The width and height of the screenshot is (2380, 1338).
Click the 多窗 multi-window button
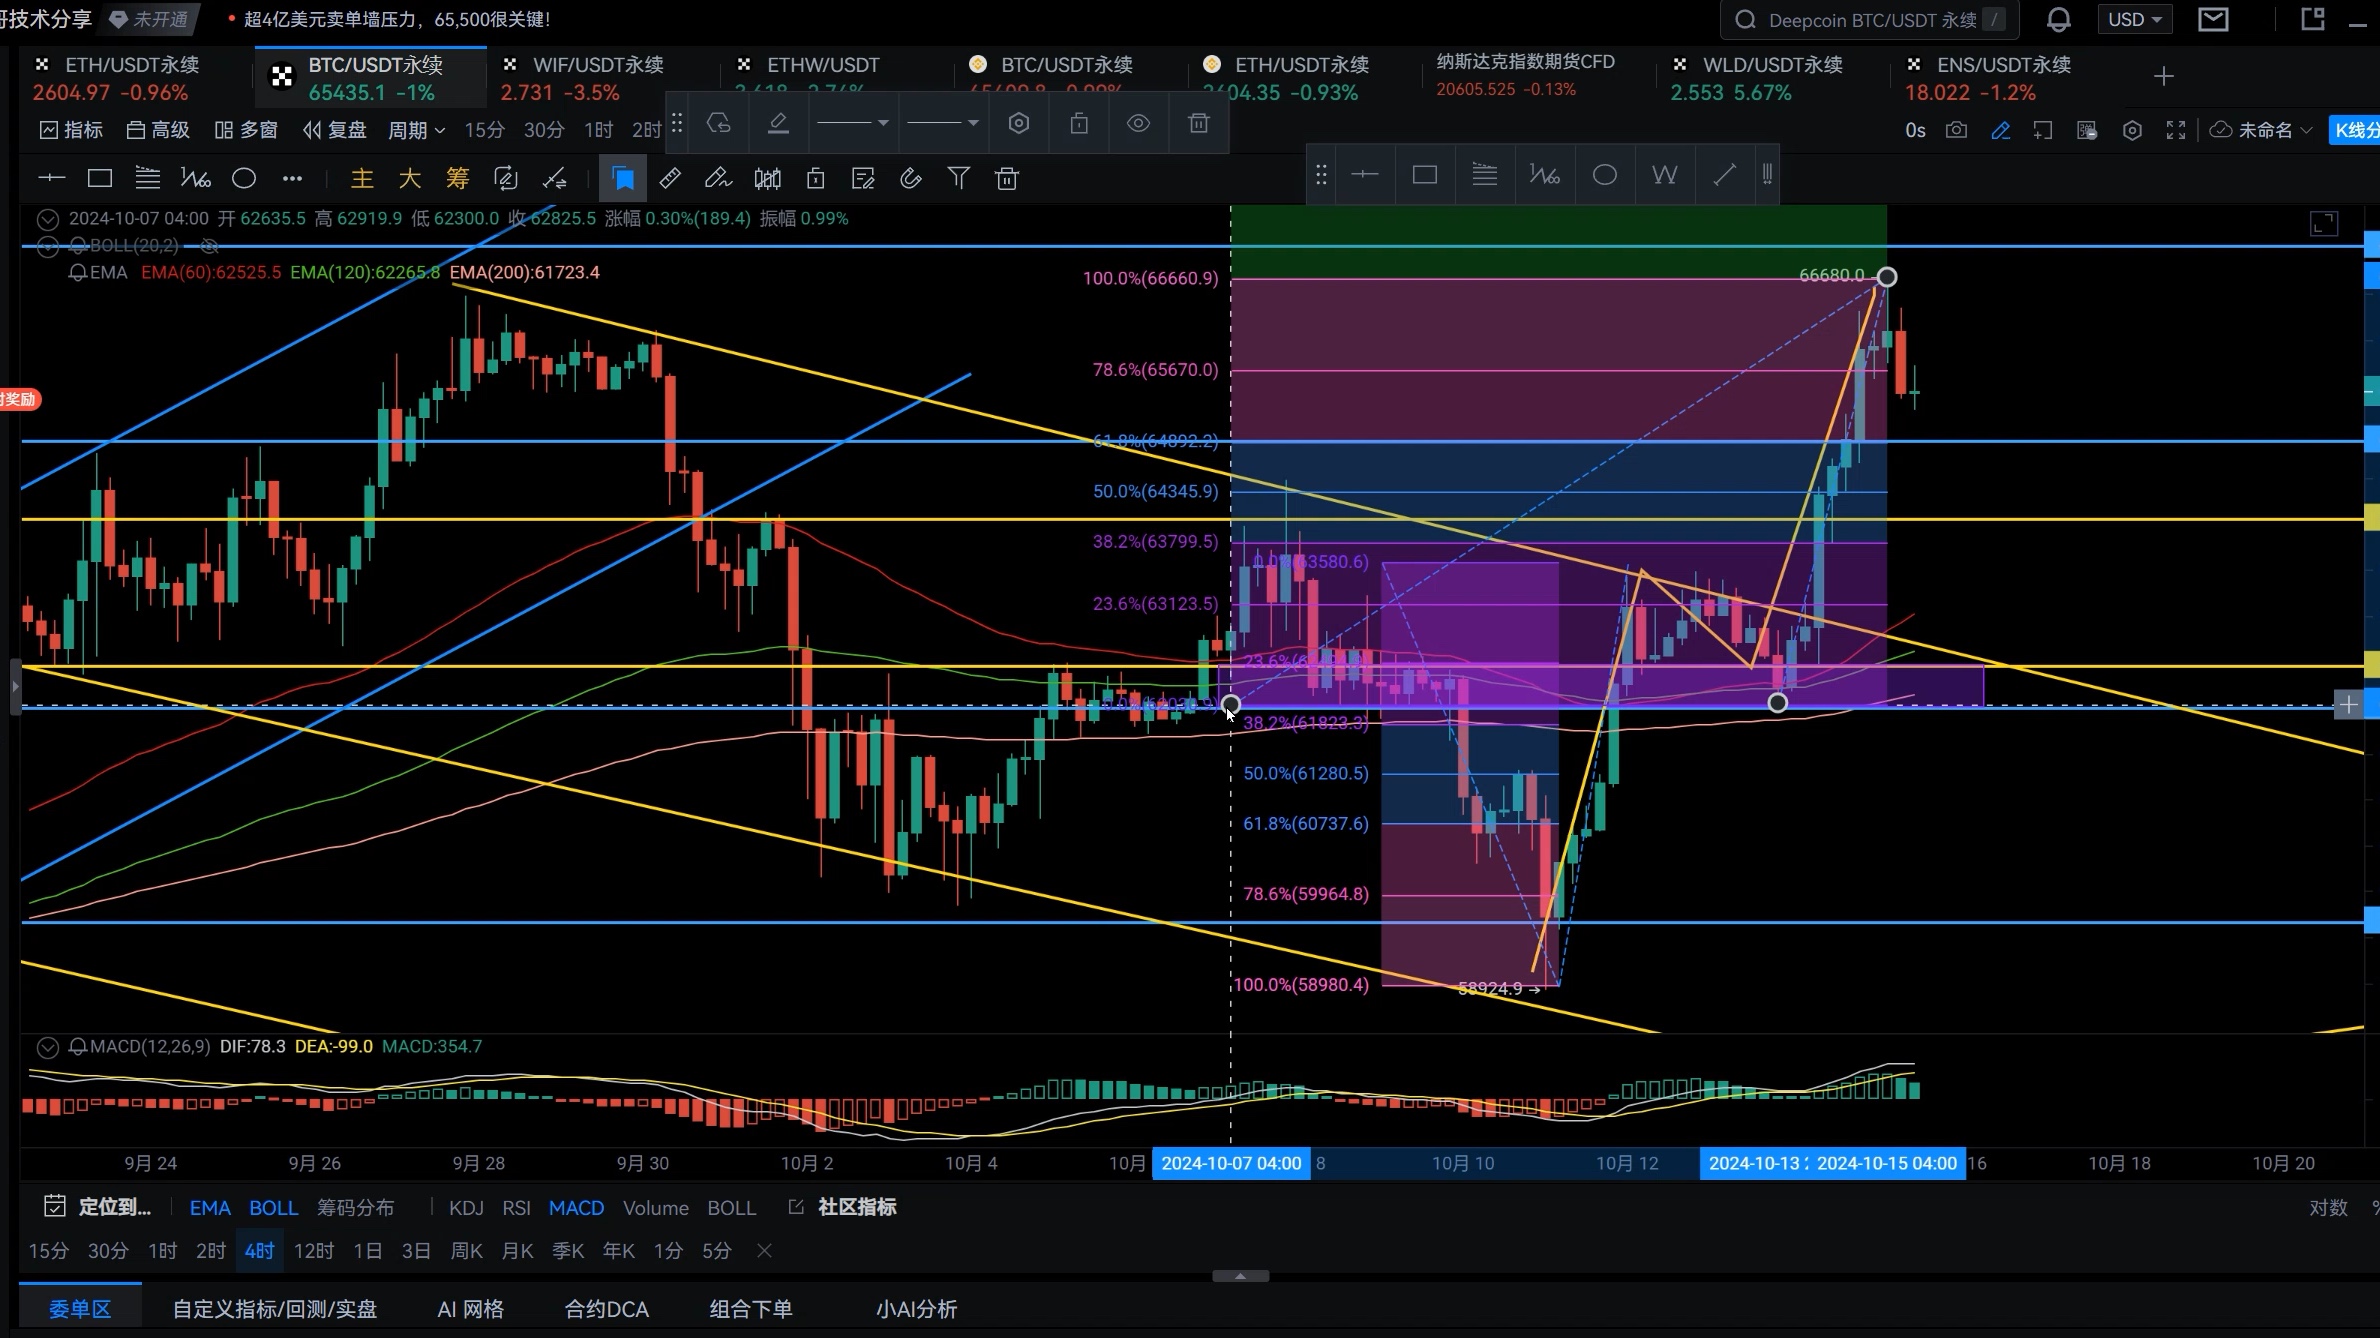tap(246, 130)
